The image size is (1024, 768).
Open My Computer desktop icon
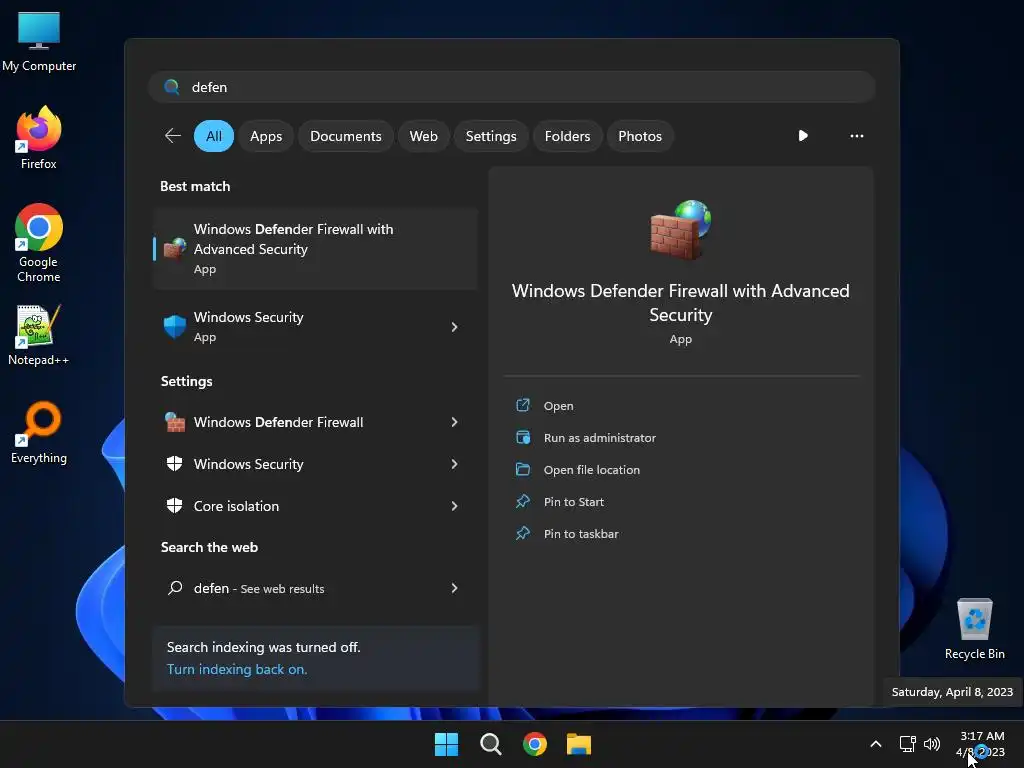point(39,40)
